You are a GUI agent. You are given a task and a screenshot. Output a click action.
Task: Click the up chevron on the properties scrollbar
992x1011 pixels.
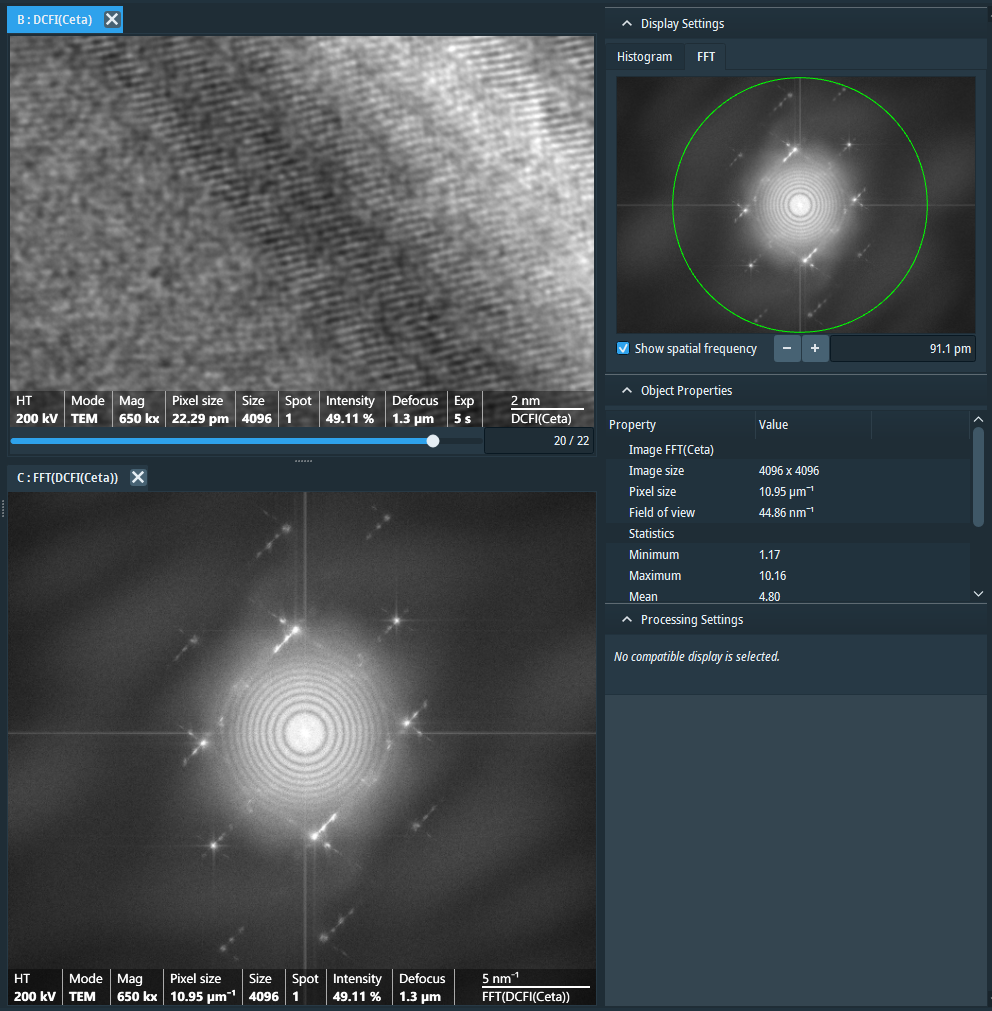pyautogui.click(x=978, y=418)
